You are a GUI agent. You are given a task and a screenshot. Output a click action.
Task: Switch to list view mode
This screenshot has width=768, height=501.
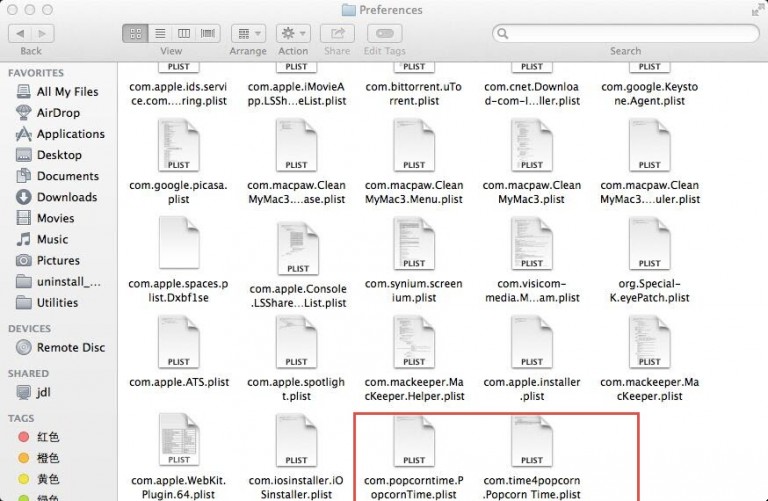160,33
